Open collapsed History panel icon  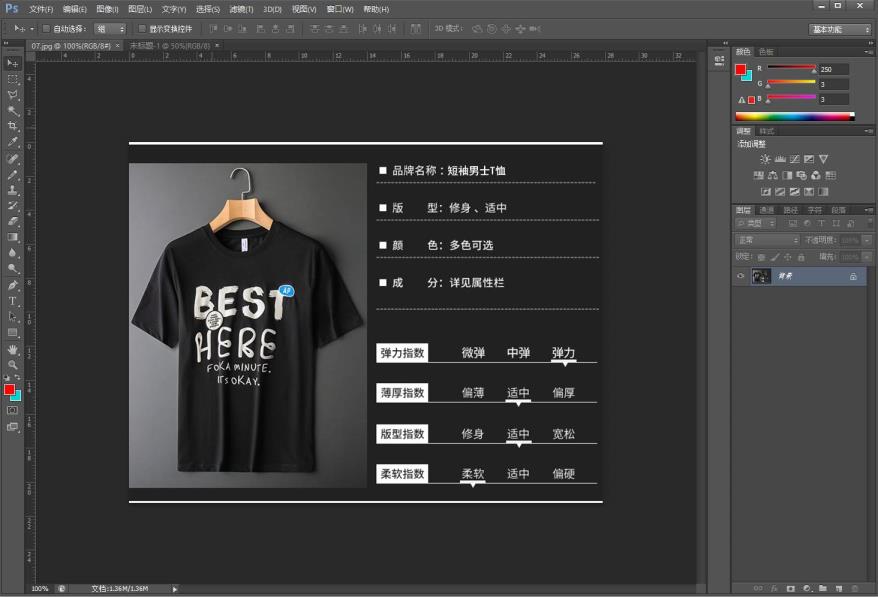(x=720, y=60)
